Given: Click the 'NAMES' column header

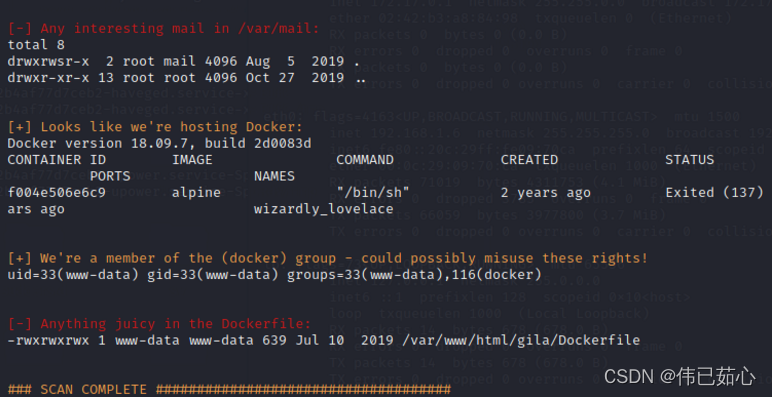Looking at the screenshot, I should (274, 176).
